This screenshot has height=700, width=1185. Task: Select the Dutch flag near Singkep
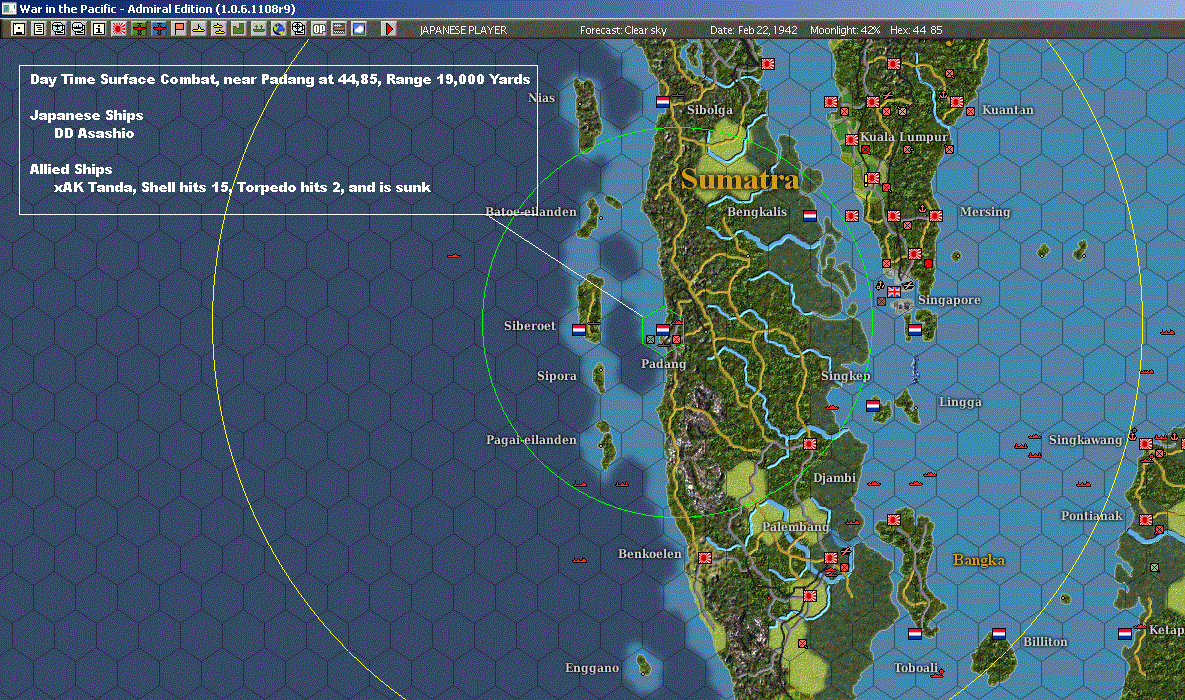point(873,406)
